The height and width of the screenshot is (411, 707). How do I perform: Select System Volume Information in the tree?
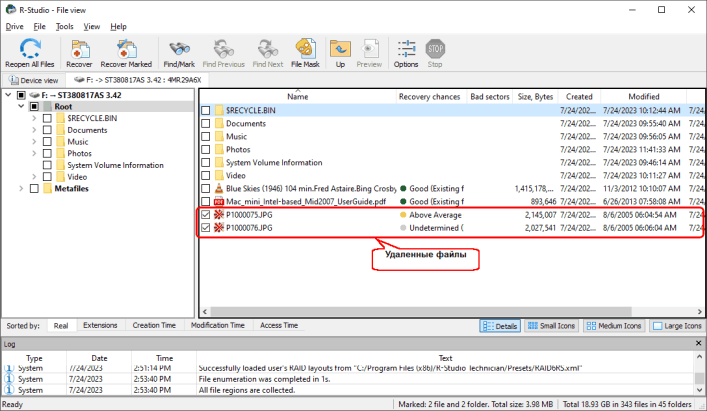(x=115, y=165)
